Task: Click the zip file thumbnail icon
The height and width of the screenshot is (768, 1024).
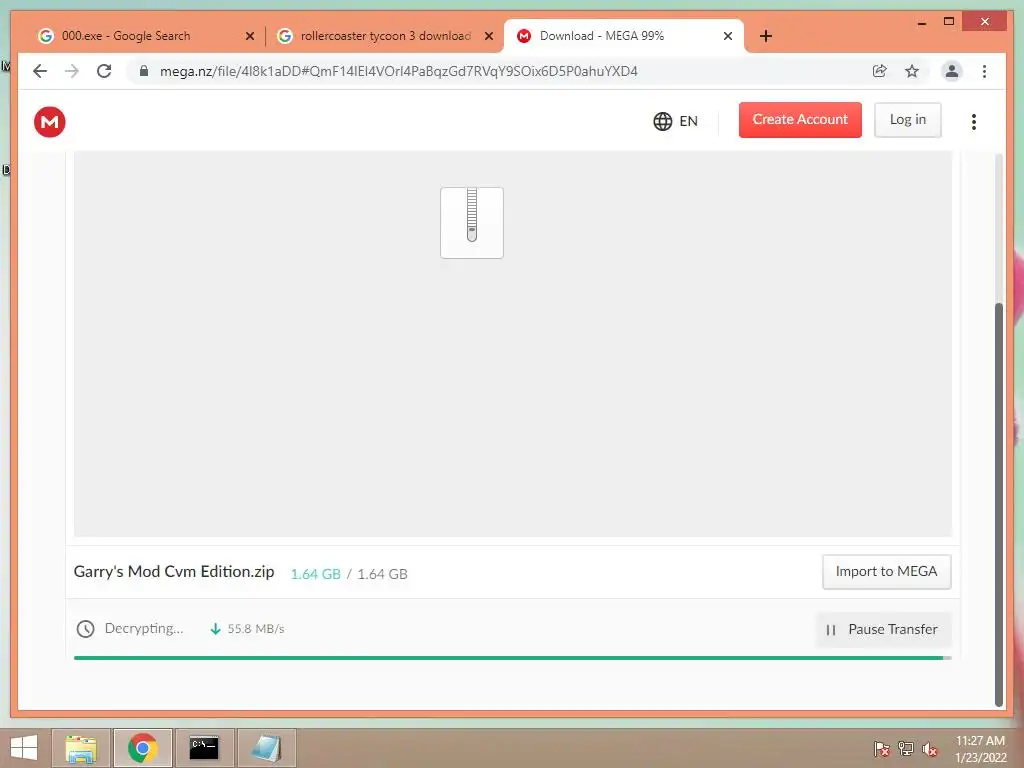Action: (472, 223)
